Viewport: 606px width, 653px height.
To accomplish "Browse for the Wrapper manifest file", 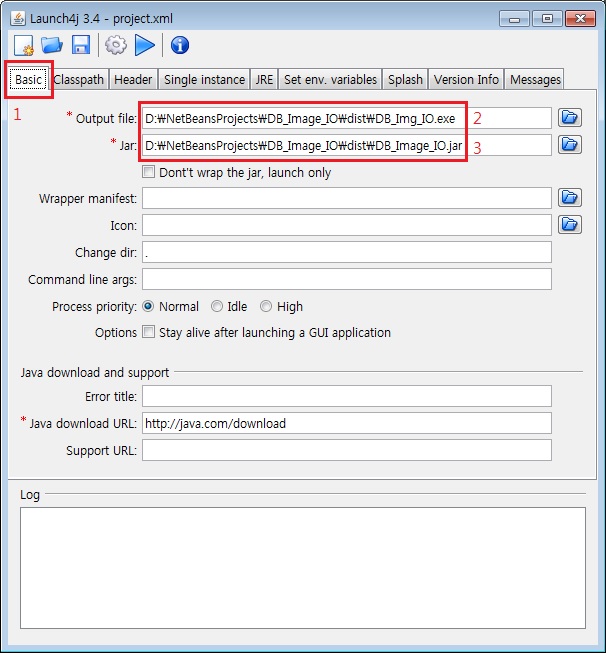I will coord(569,198).
